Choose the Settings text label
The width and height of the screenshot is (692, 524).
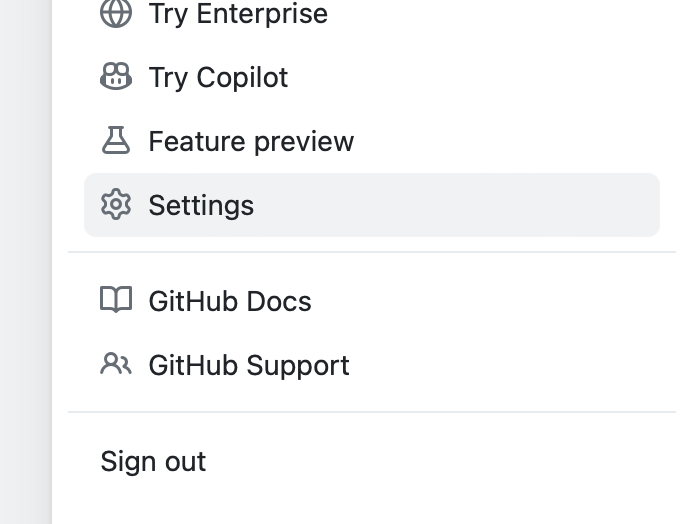[x=201, y=205]
